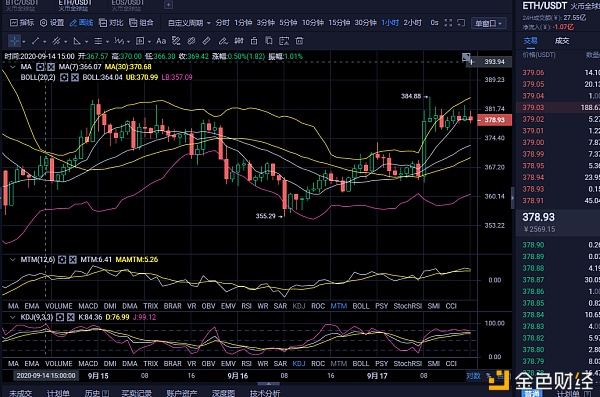Select the horizontal lines Fibonacci tool
Screen dimensions: 600x397
(98, 41)
